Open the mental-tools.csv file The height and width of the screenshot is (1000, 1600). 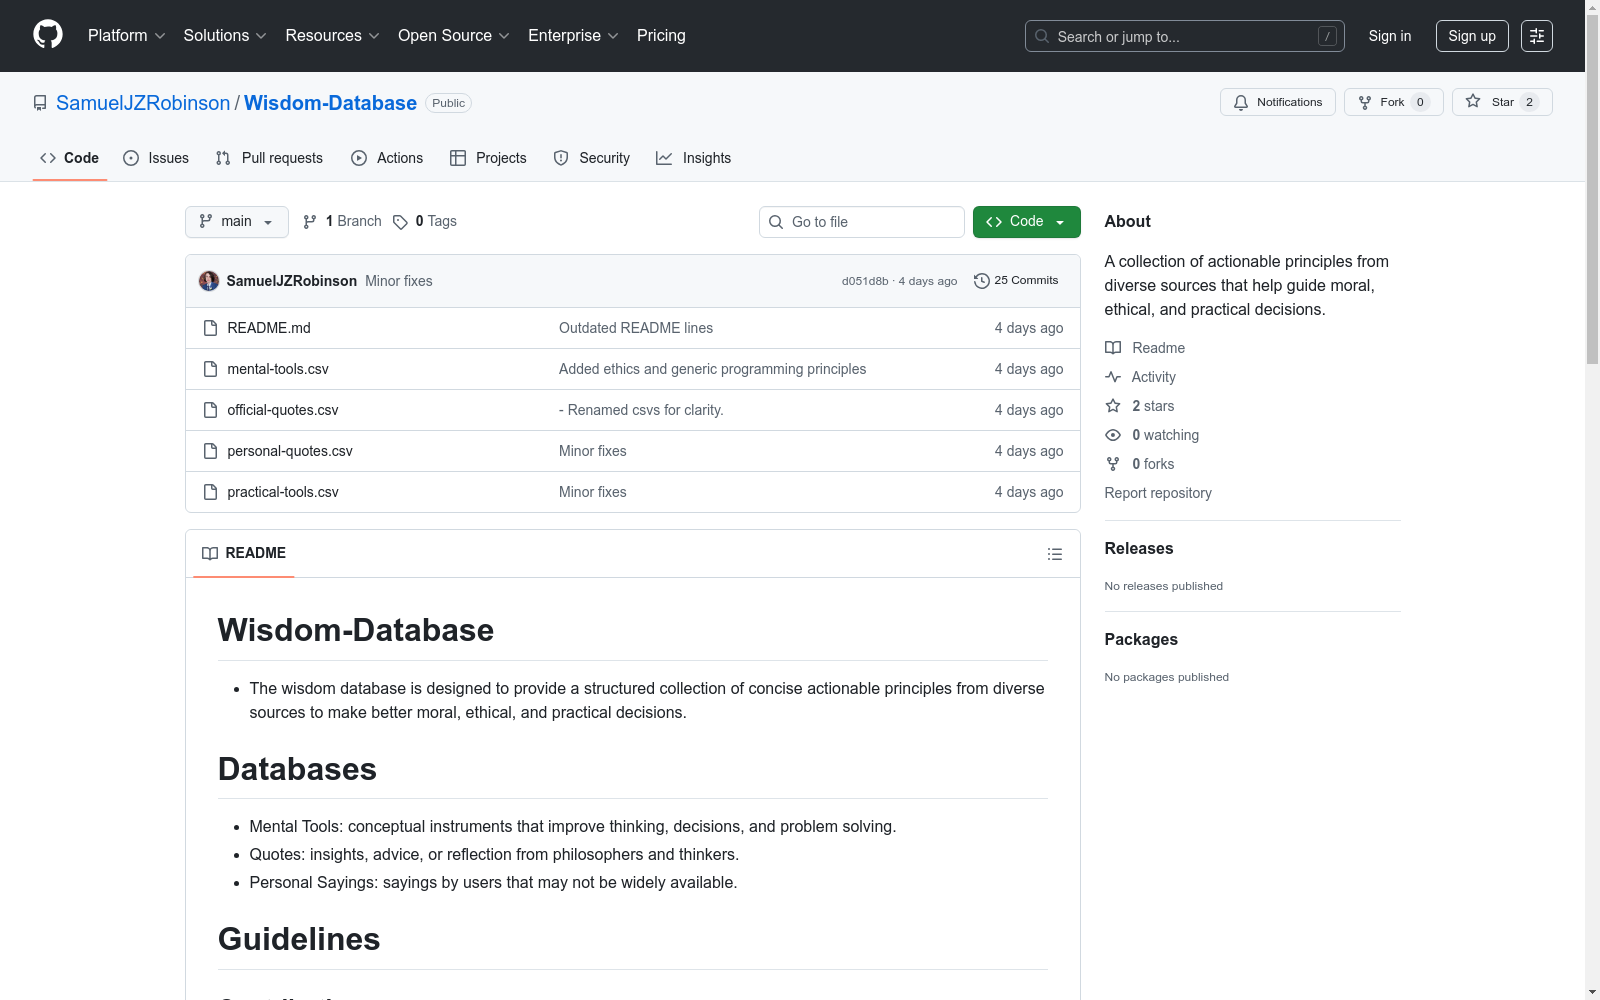pos(278,369)
